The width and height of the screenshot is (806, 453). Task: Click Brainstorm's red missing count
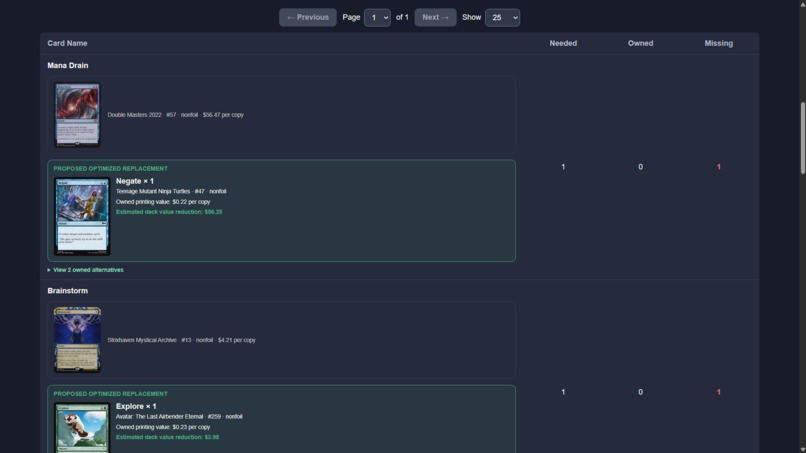(x=719, y=392)
